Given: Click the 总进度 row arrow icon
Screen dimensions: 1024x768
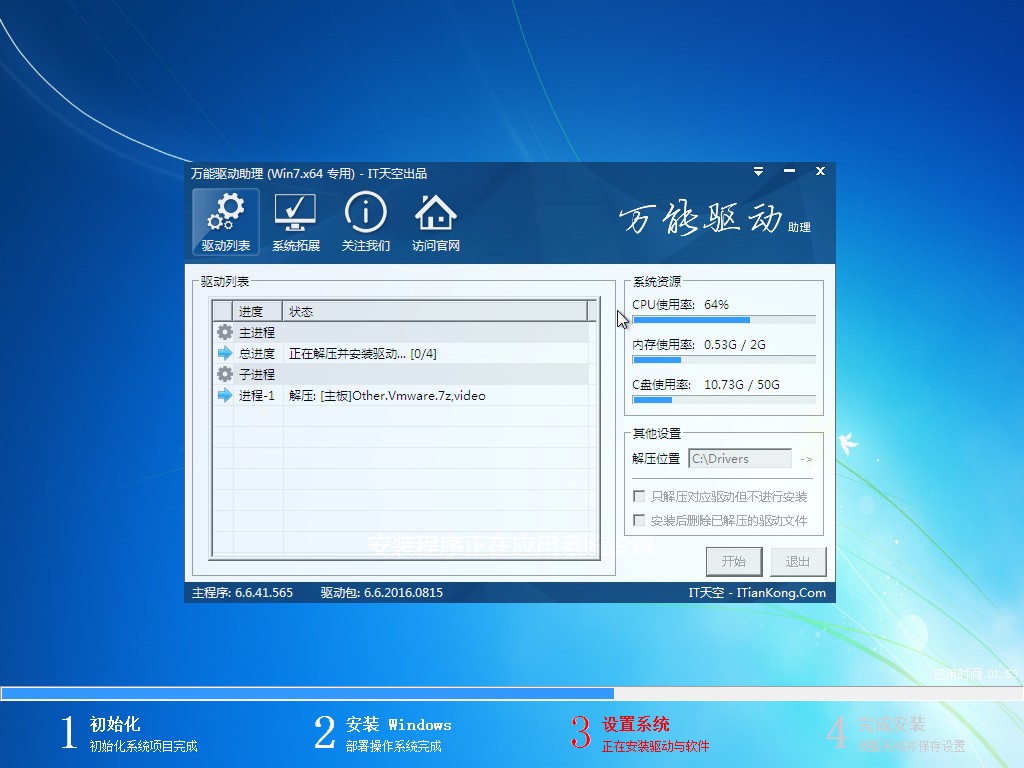Looking at the screenshot, I should [x=225, y=353].
